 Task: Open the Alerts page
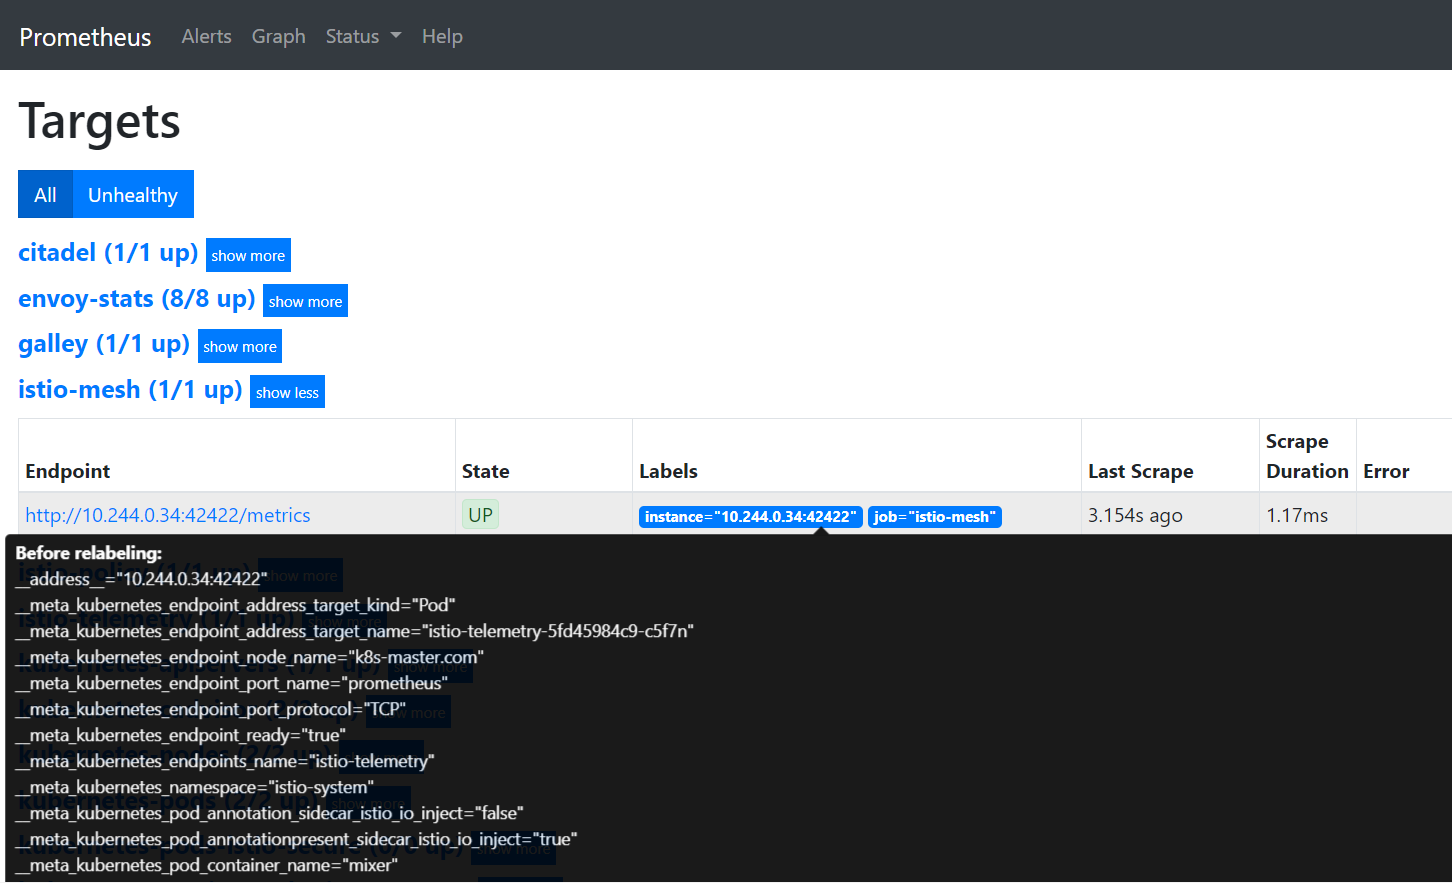tap(206, 36)
